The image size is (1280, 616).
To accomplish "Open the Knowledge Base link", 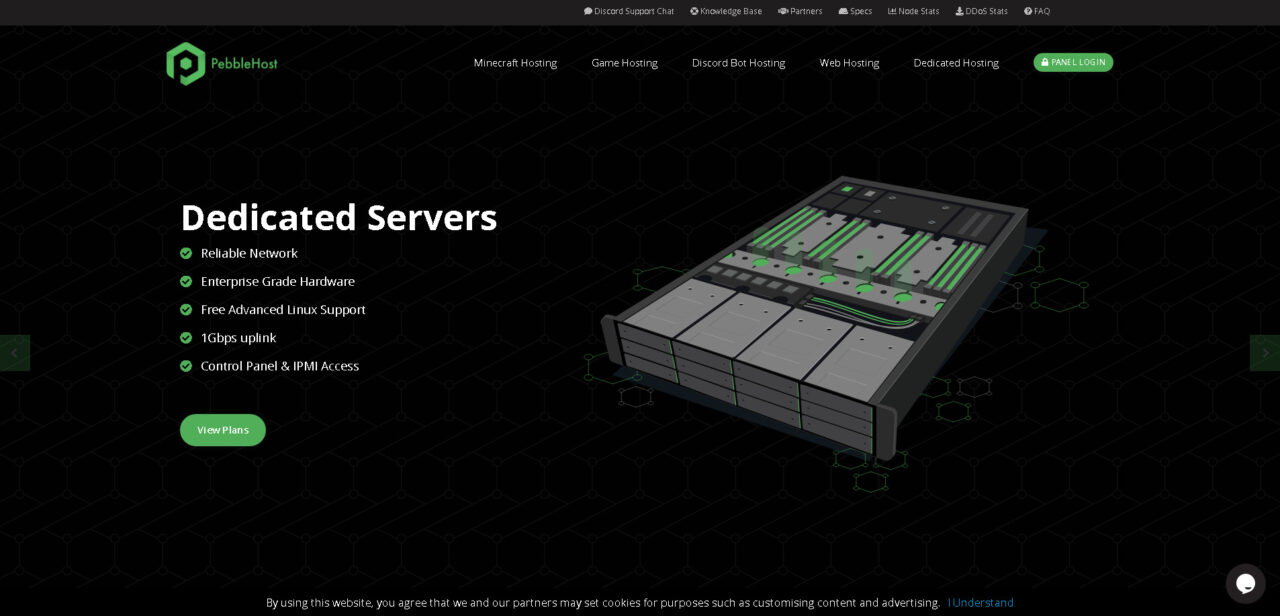I will 726,11.
